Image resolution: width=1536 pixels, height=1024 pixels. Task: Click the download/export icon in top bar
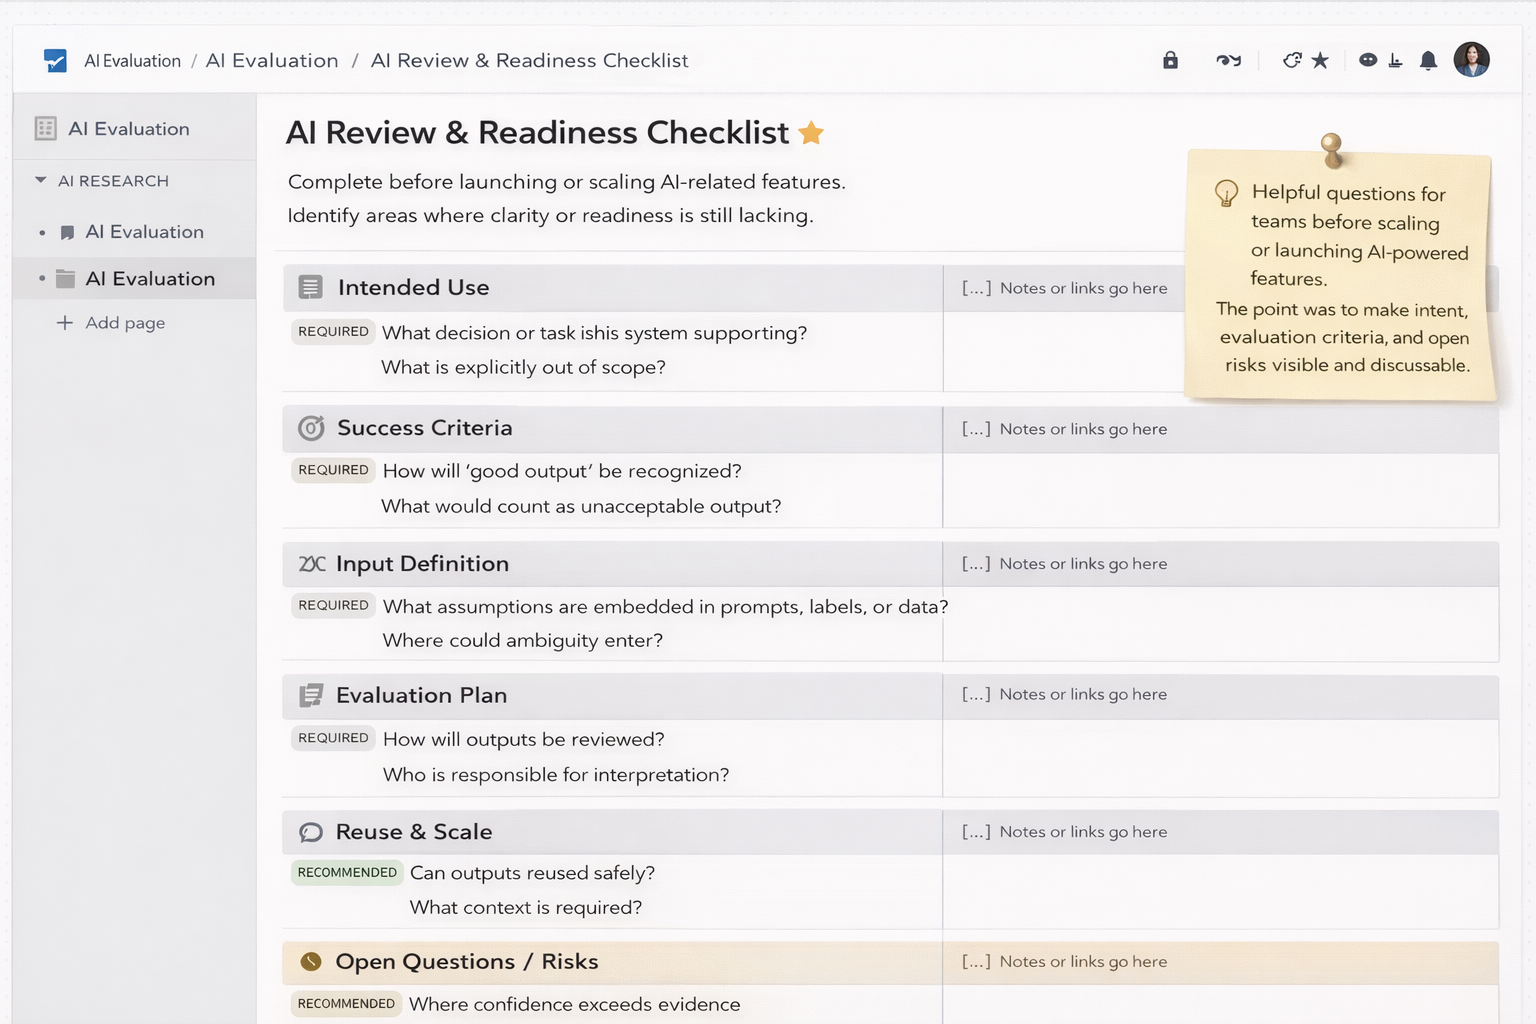pyautogui.click(x=1396, y=61)
